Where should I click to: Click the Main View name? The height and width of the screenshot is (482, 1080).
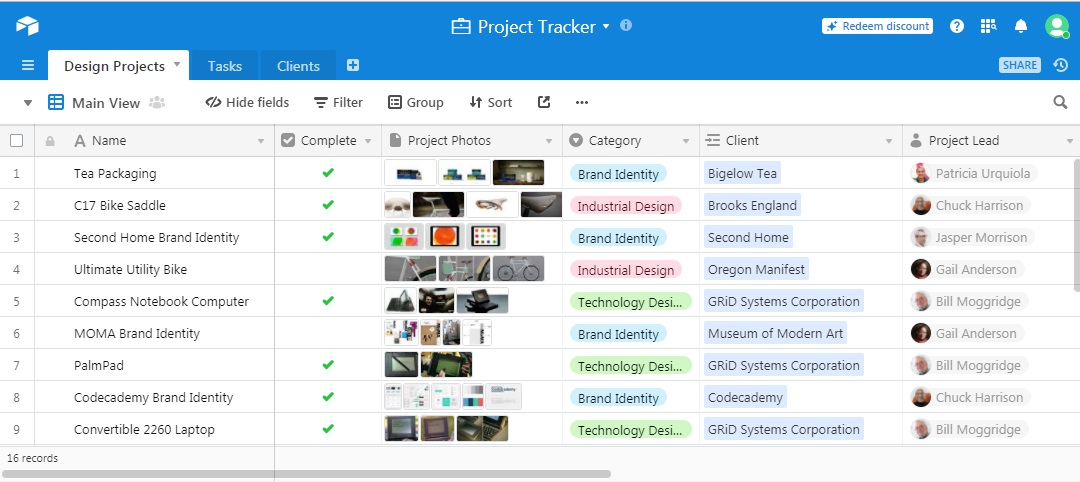point(106,103)
